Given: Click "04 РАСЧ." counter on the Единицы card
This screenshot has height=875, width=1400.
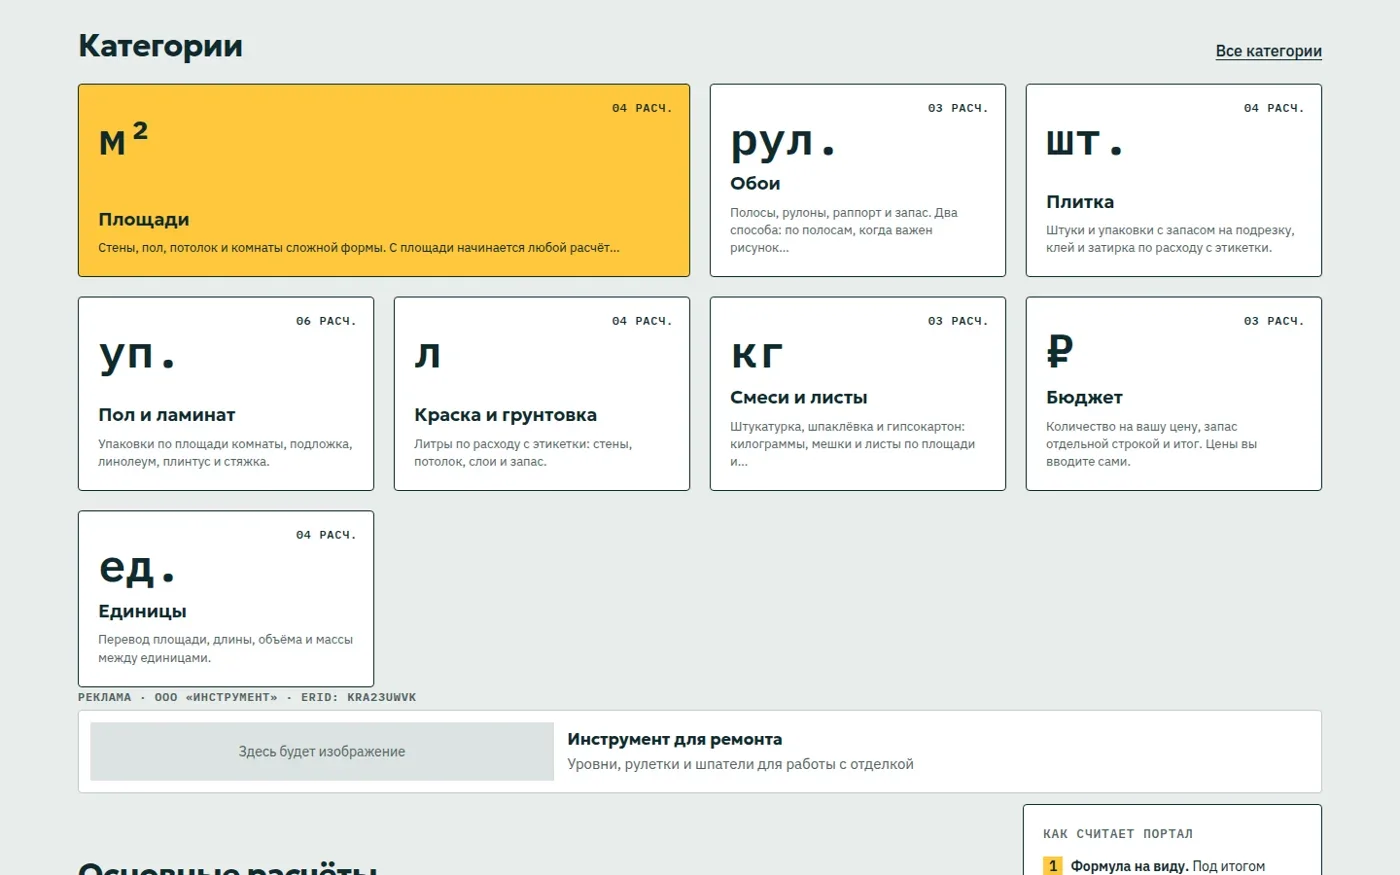Looking at the screenshot, I should (x=326, y=535).
